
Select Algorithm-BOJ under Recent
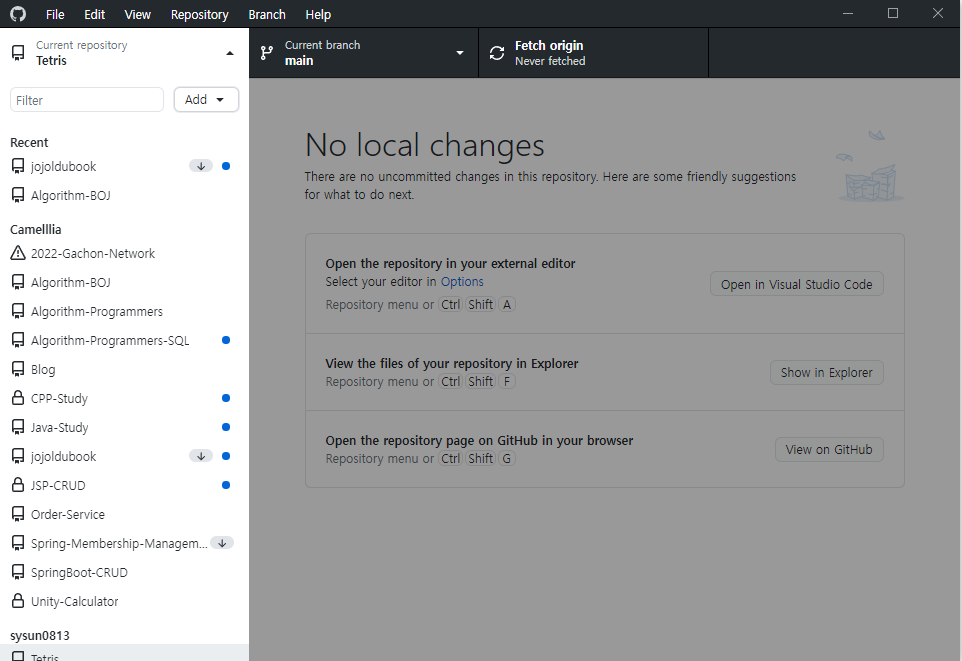125,195
